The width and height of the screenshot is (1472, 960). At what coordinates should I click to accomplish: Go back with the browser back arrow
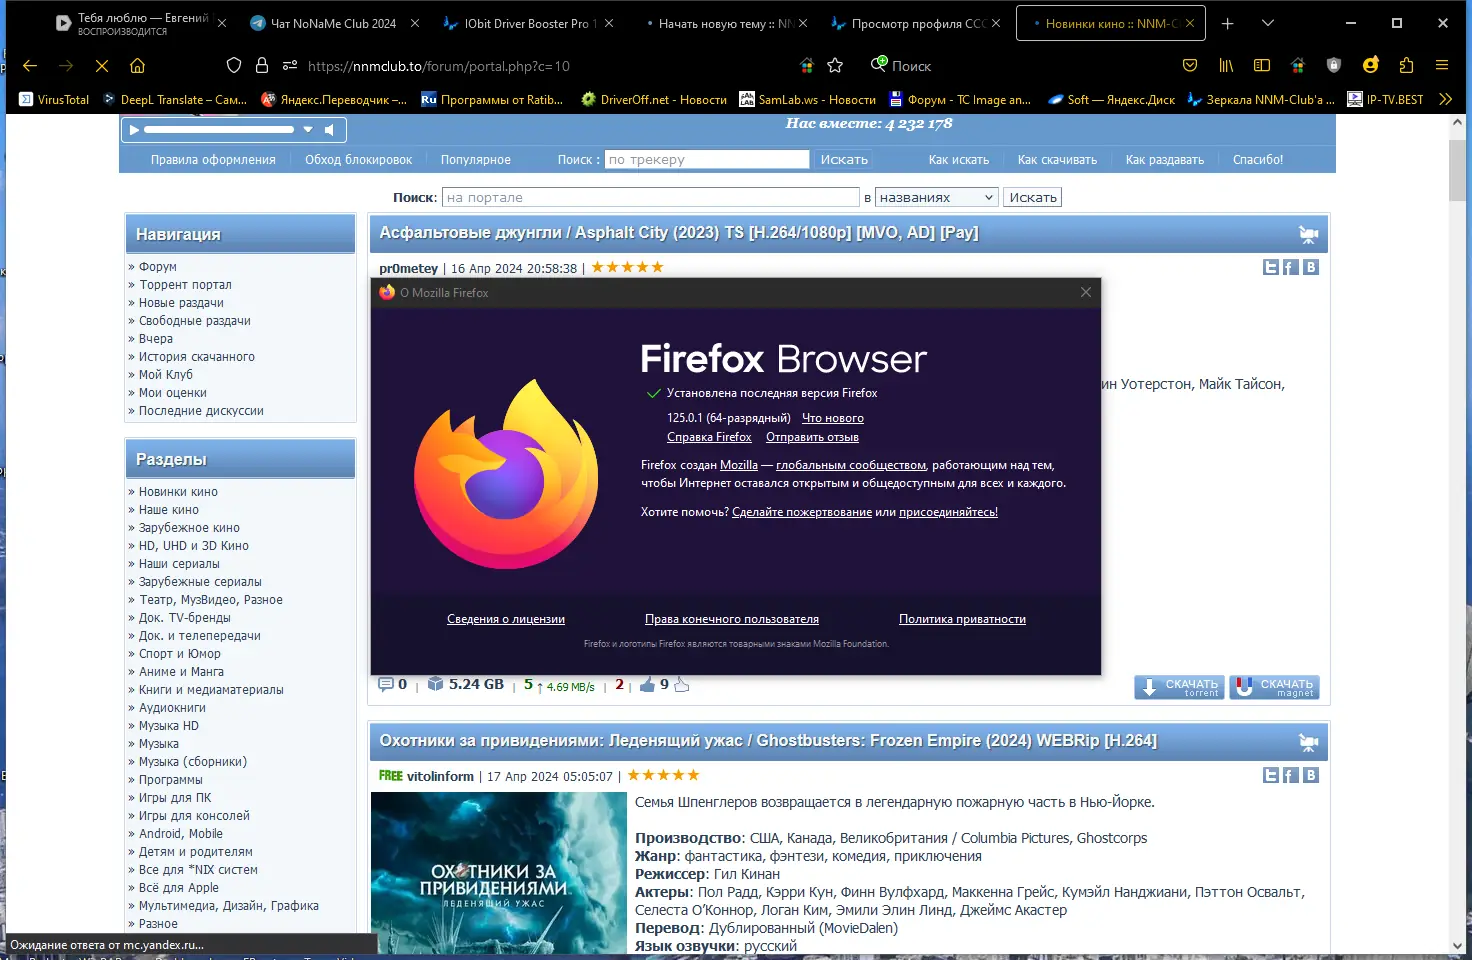click(30, 66)
